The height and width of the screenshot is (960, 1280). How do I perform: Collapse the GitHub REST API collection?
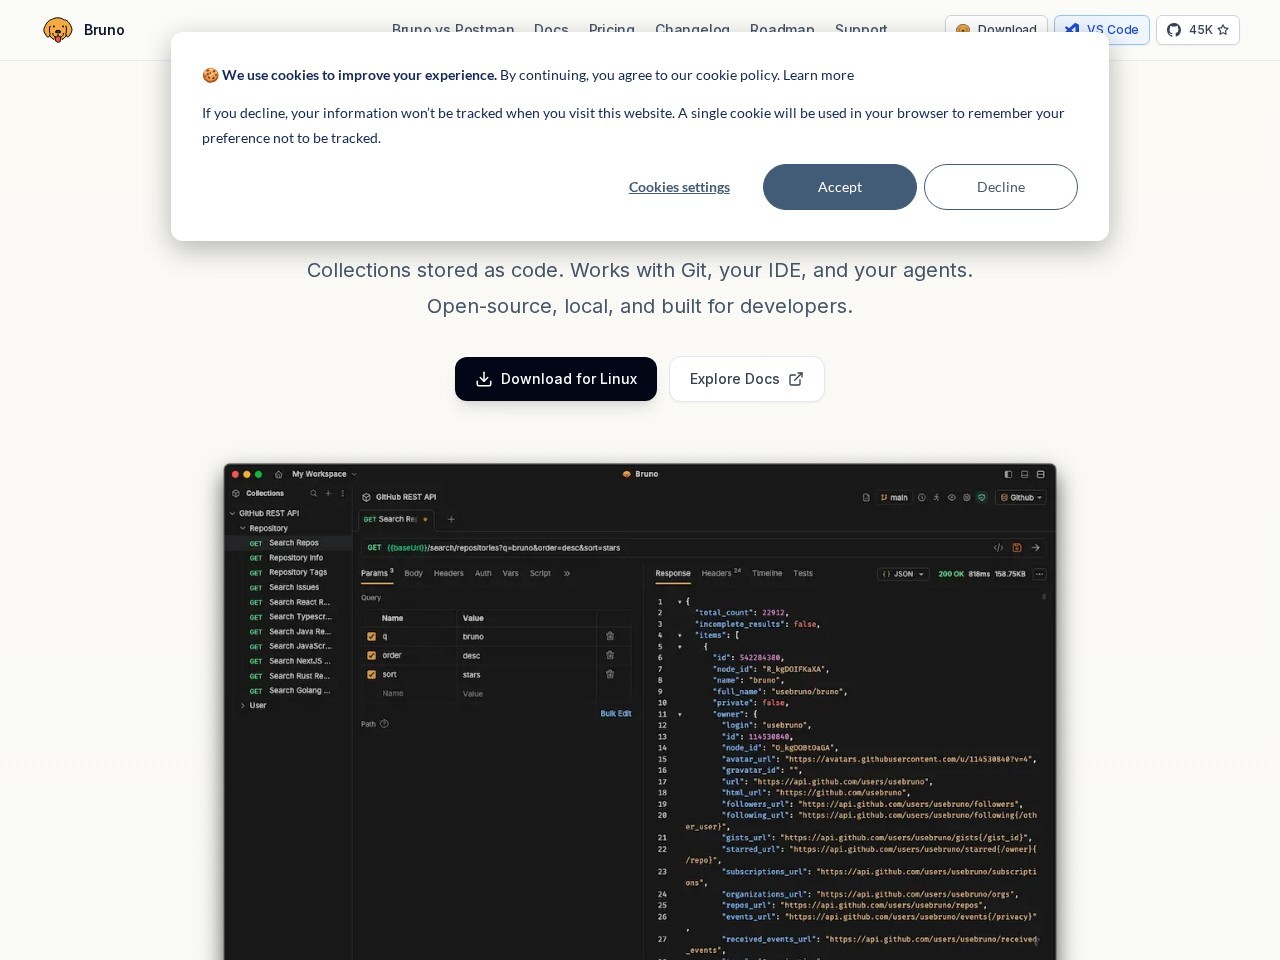point(233,513)
